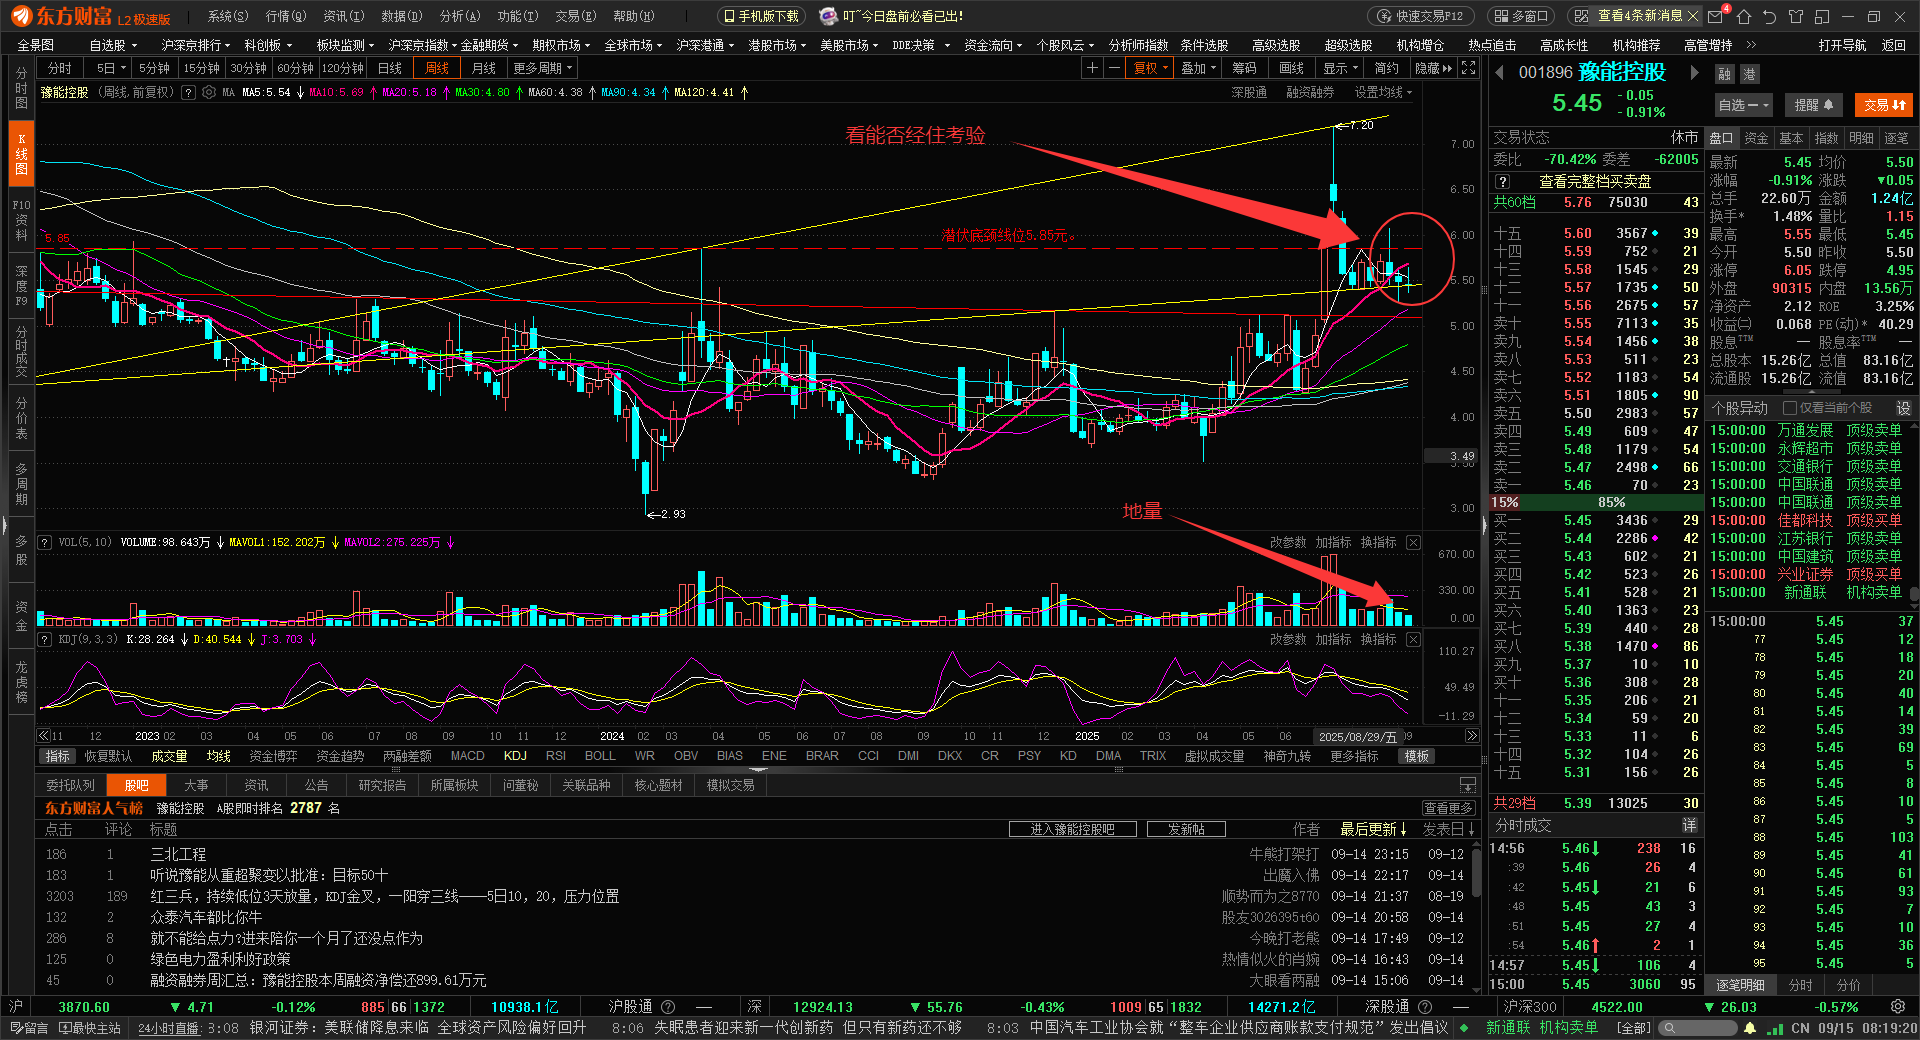
Task: Go to next stock with right triangle arrow
Action: point(1694,73)
